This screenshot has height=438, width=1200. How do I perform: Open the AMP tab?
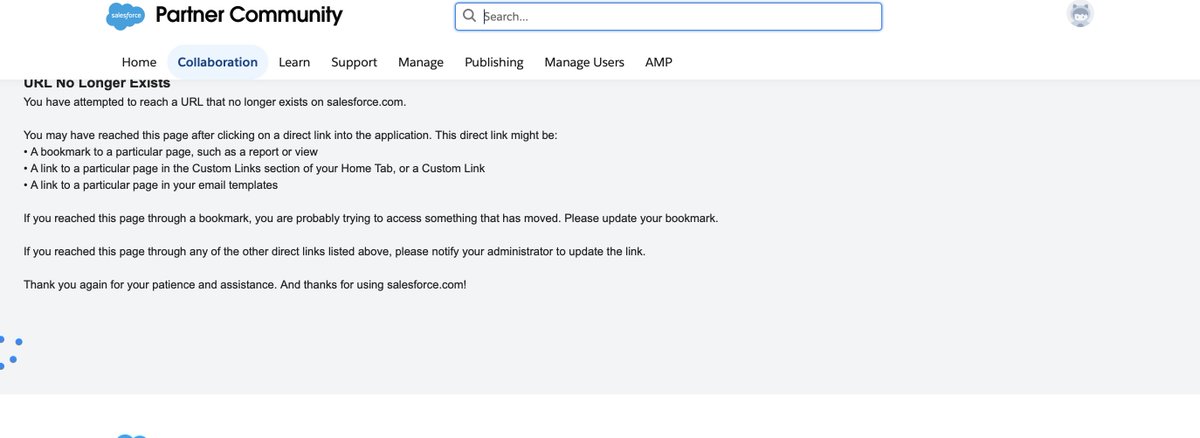point(659,62)
